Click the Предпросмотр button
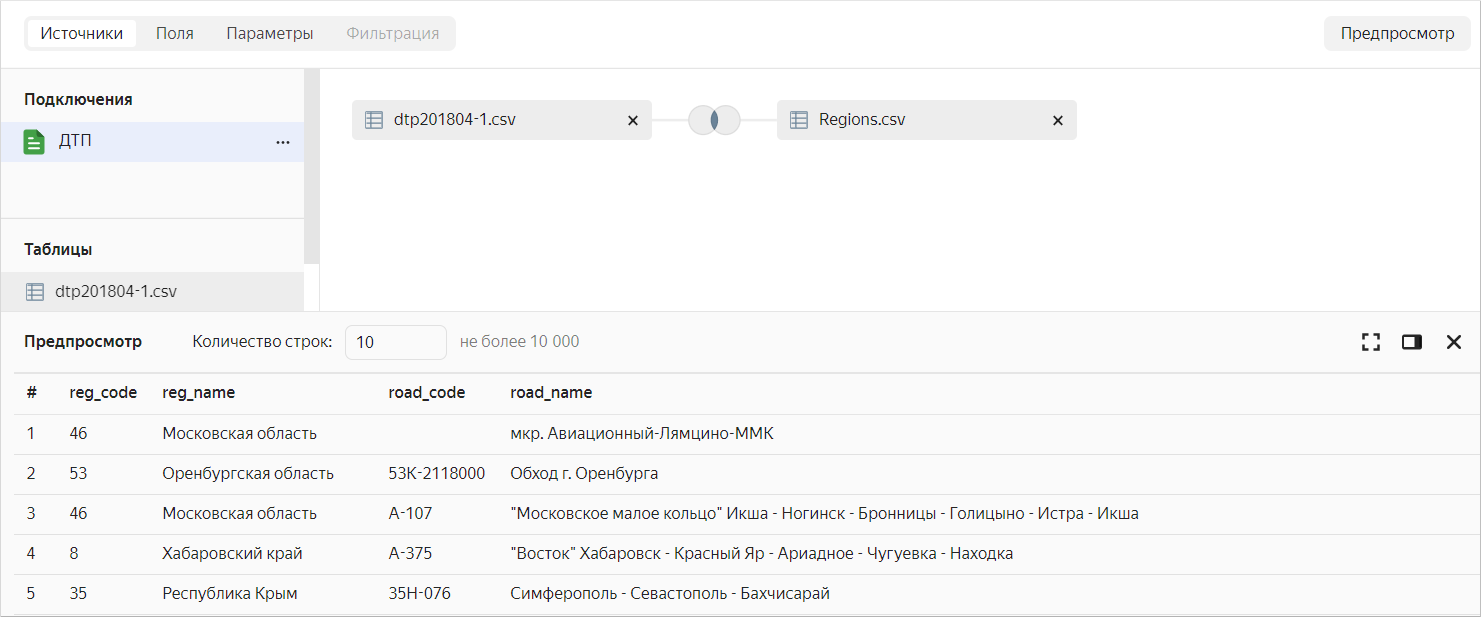The image size is (1481, 617). 1397,33
